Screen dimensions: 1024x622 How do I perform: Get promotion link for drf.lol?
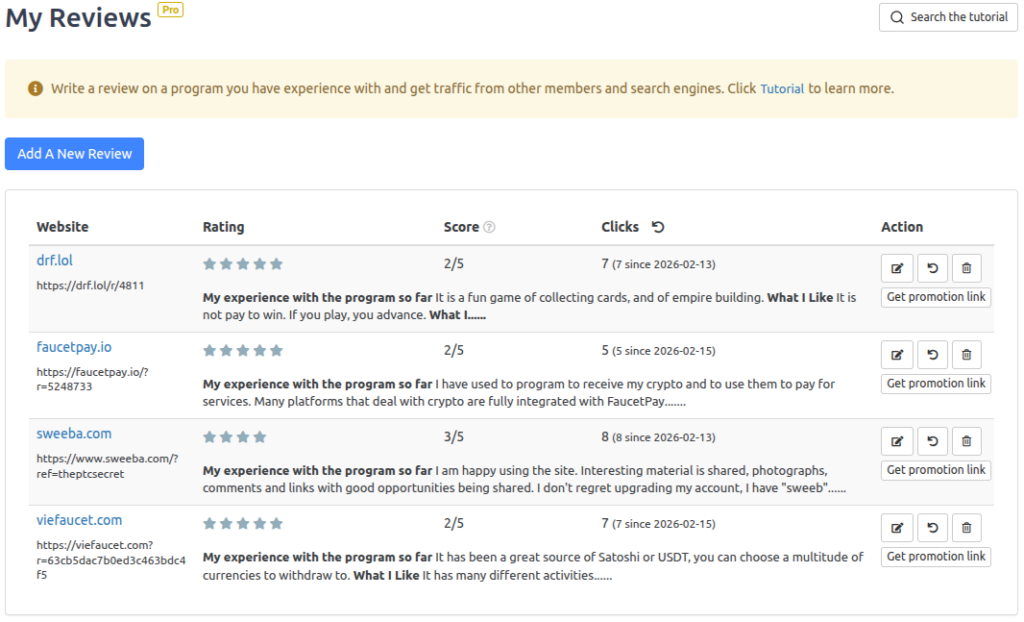point(935,297)
